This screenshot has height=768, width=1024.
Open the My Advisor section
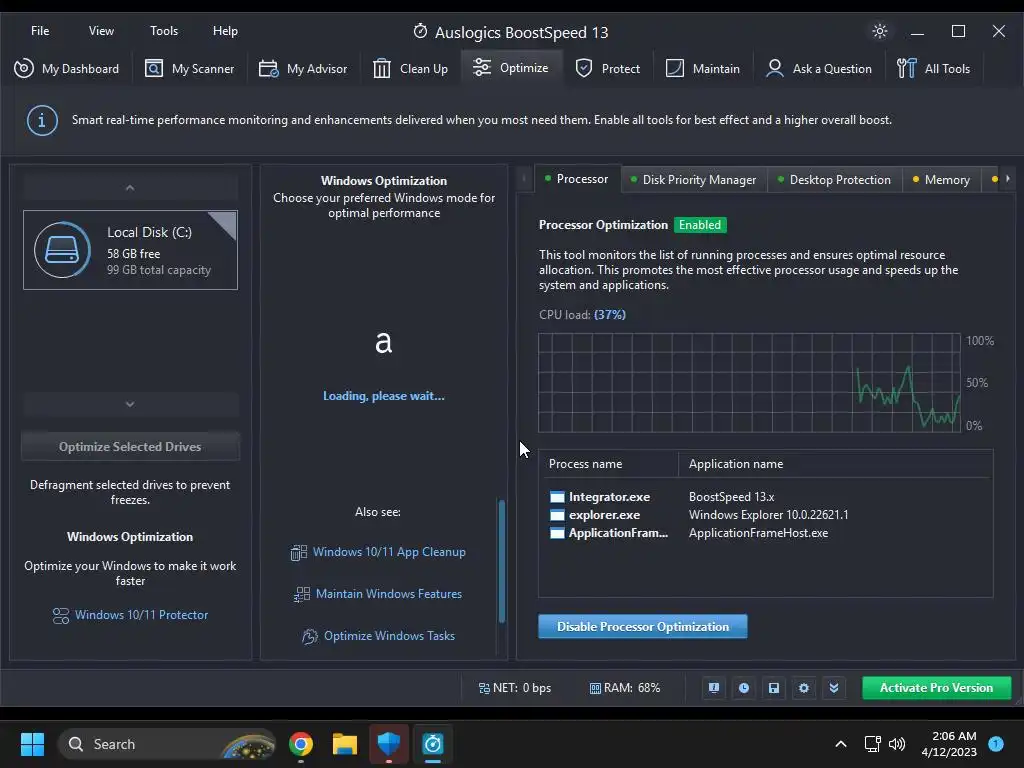pos(302,69)
